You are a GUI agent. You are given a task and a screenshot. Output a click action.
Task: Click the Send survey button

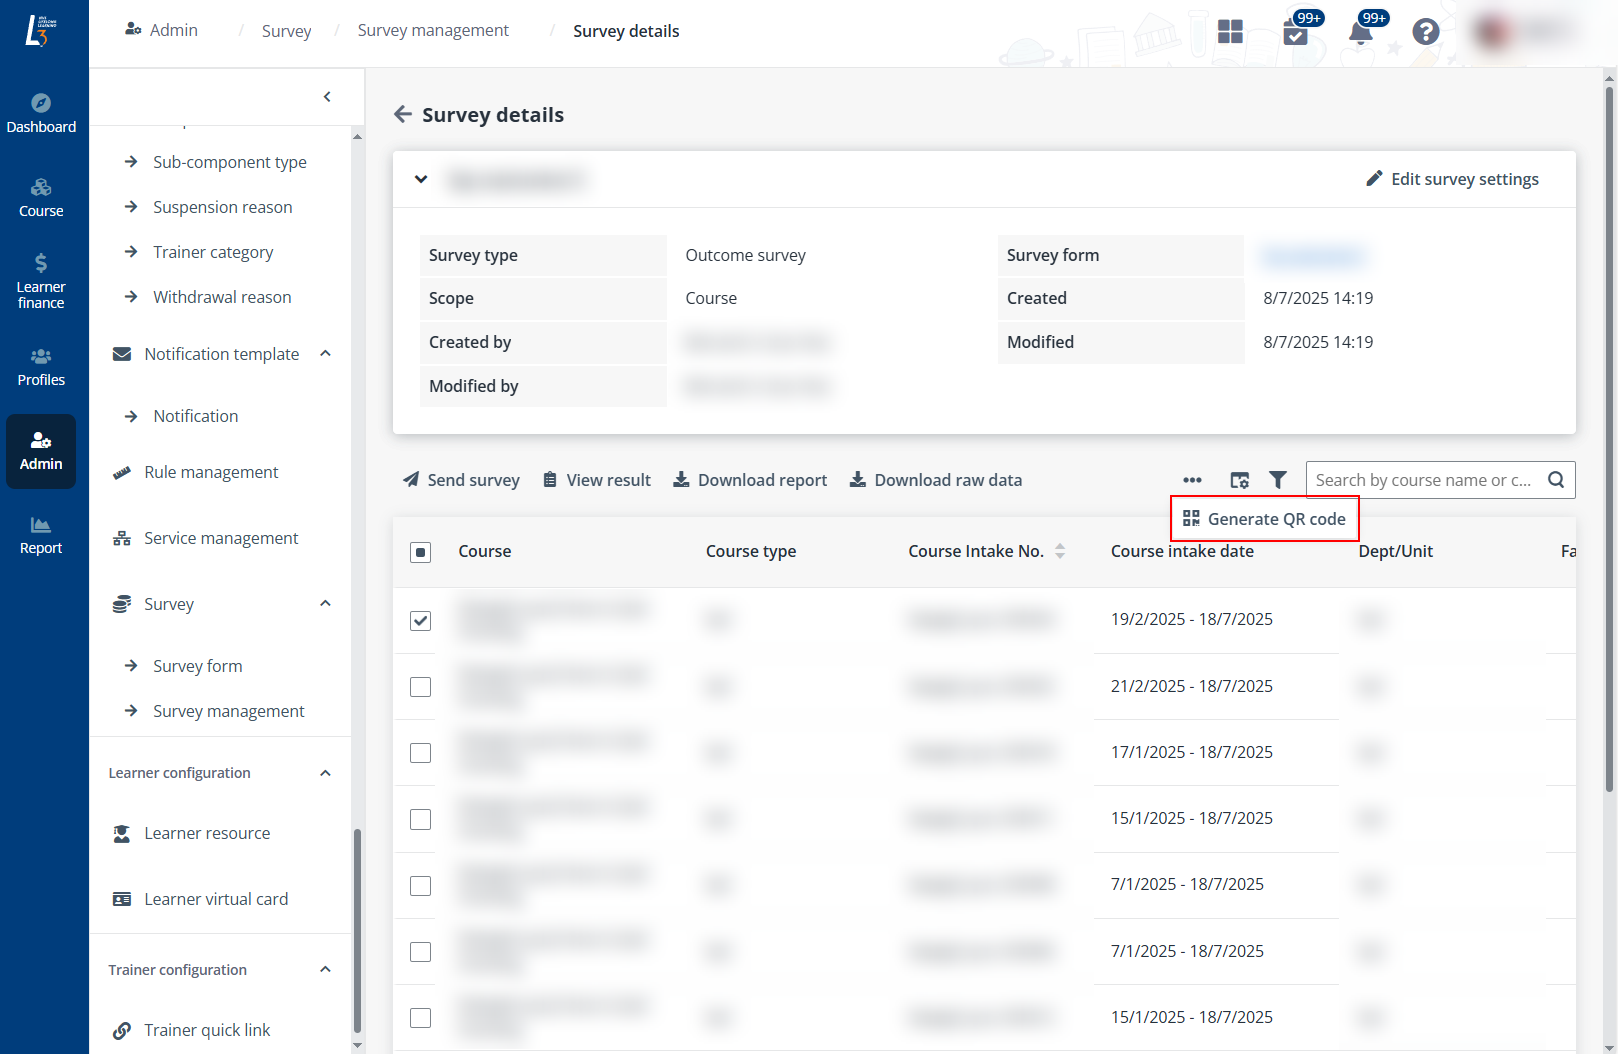point(461,480)
